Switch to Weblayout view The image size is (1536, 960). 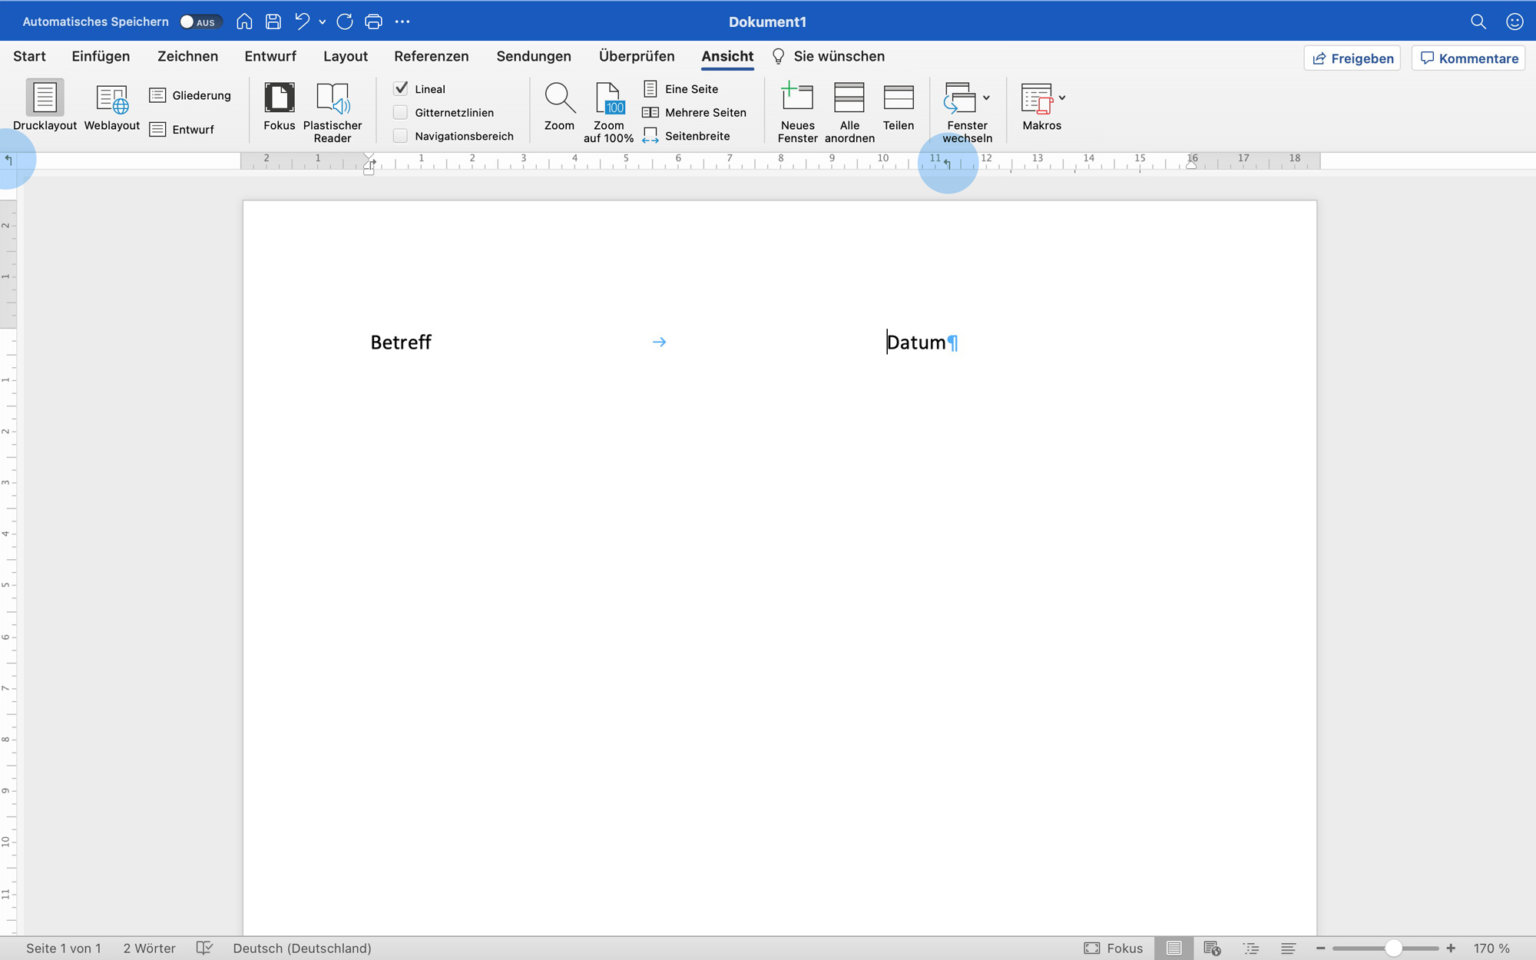click(112, 98)
